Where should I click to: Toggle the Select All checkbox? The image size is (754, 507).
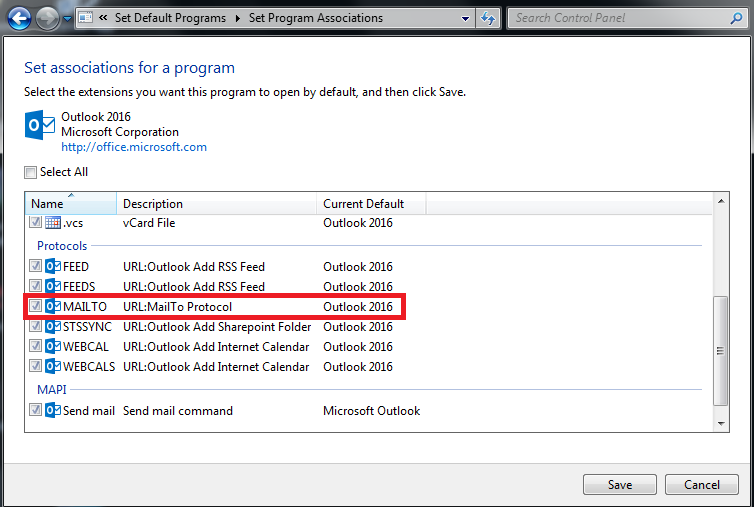pyautogui.click(x=31, y=172)
